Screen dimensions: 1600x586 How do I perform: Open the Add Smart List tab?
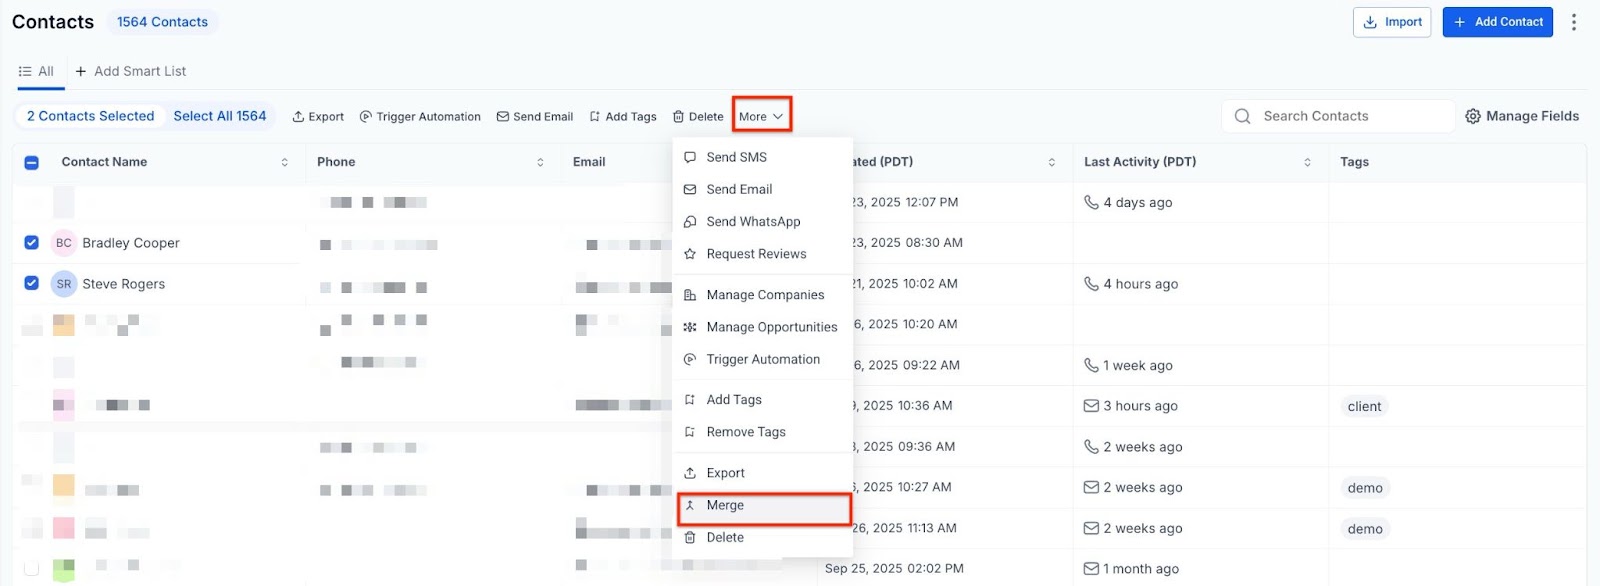131,71
